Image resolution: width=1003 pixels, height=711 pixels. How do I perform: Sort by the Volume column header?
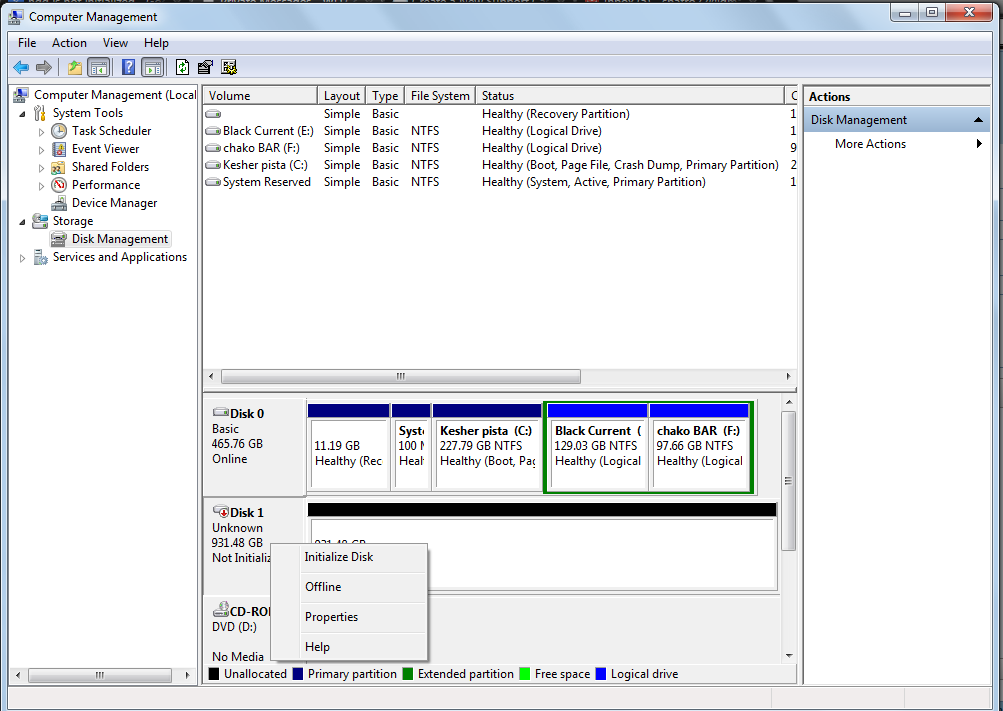(x=260, y=95)
